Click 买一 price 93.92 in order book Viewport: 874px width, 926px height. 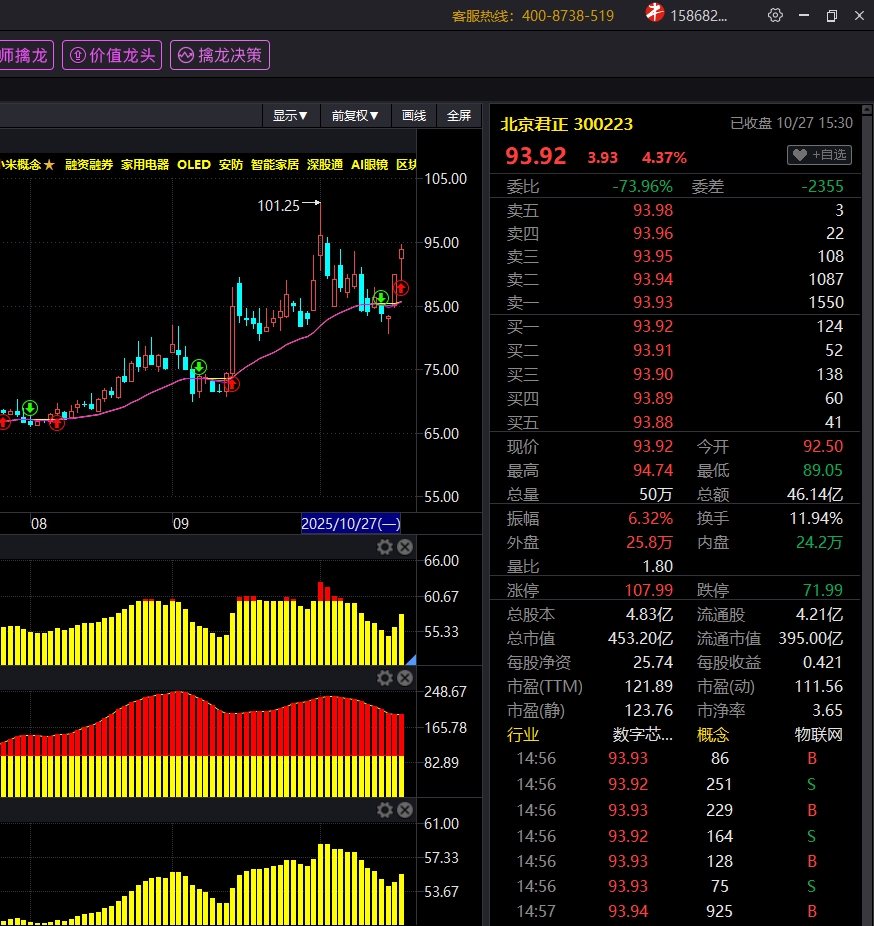point(653,326)
